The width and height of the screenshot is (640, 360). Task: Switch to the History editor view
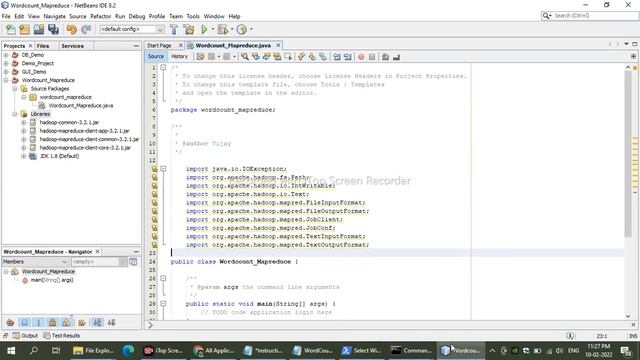pyautogui.click(x=179, y=56)
